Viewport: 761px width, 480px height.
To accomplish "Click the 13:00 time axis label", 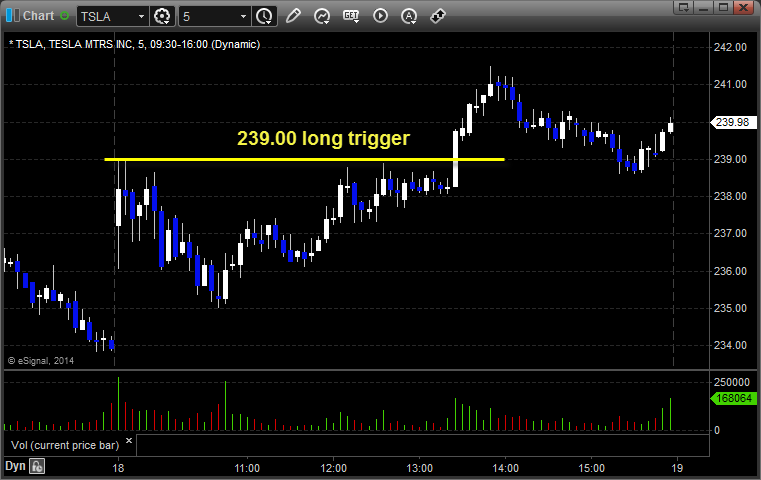I will [419, 468].
